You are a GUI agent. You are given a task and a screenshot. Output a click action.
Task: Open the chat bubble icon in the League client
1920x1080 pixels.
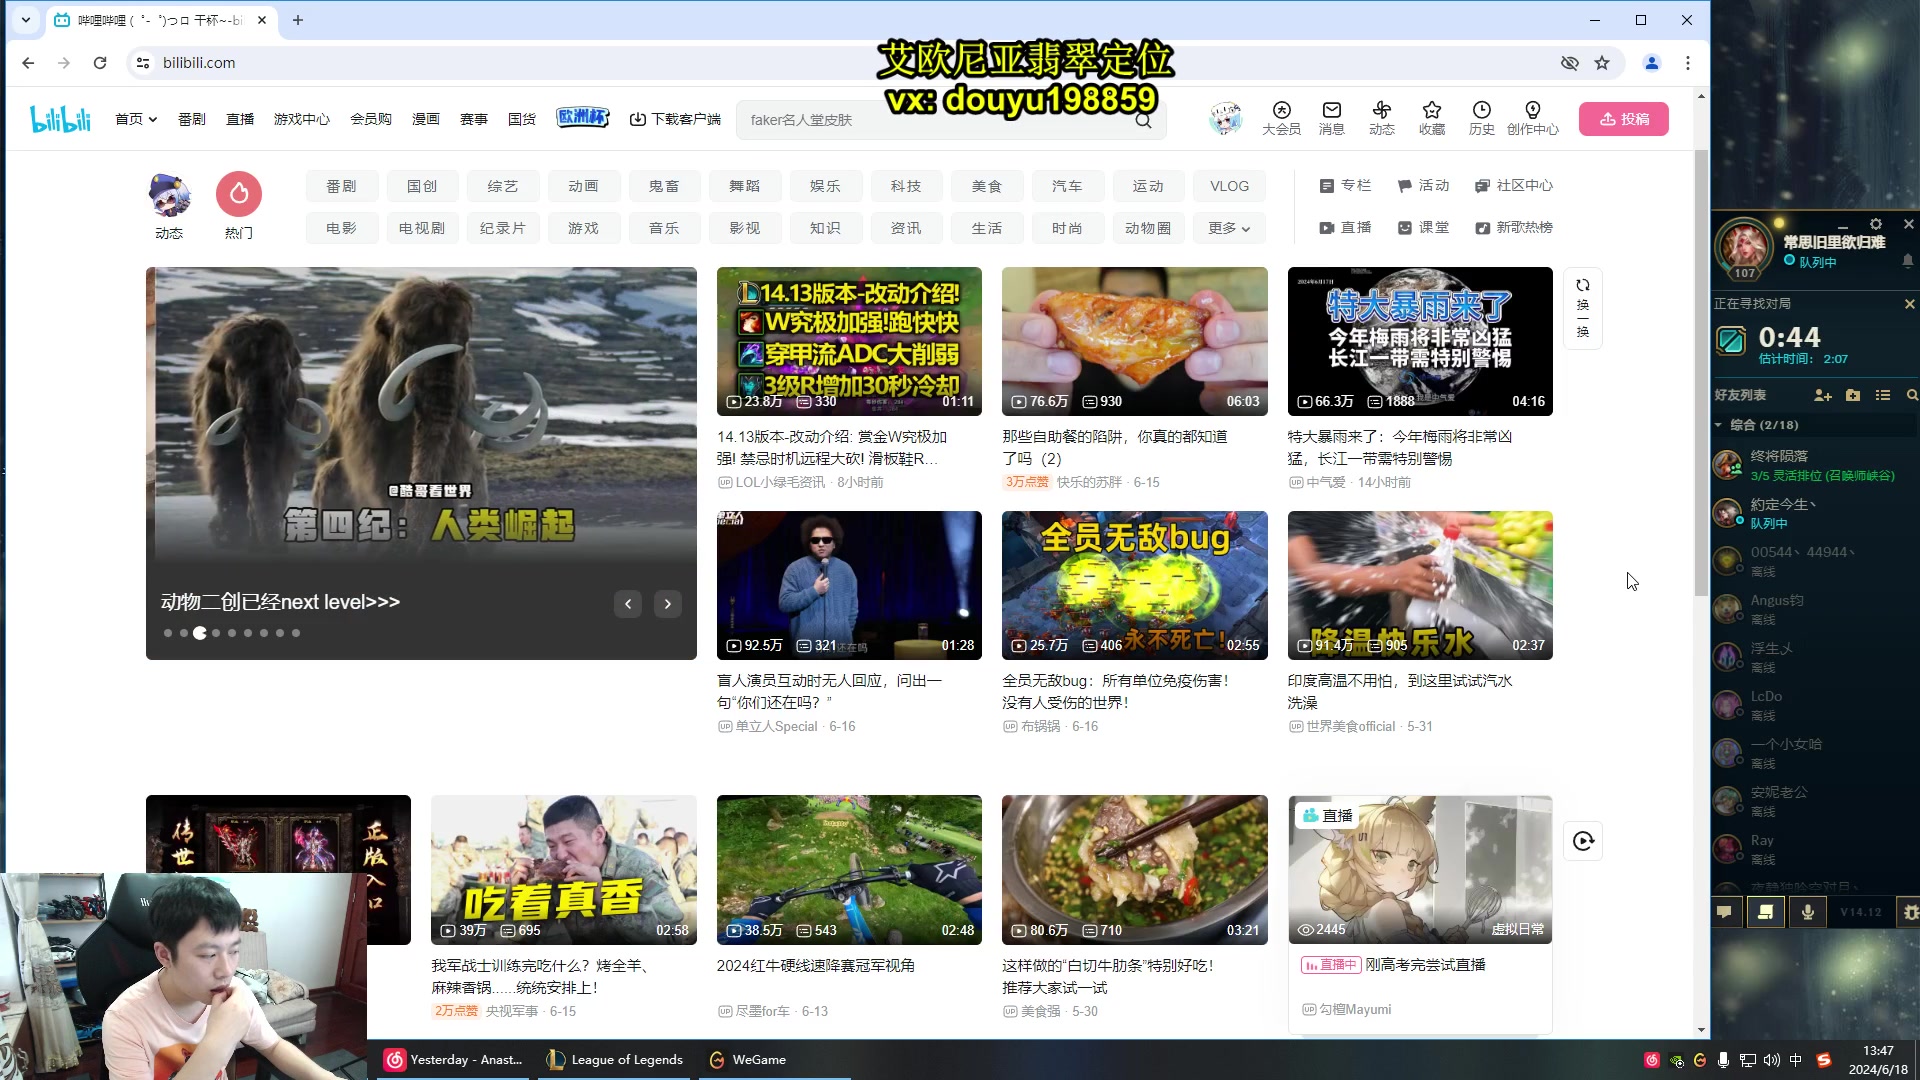[1723, 912]
